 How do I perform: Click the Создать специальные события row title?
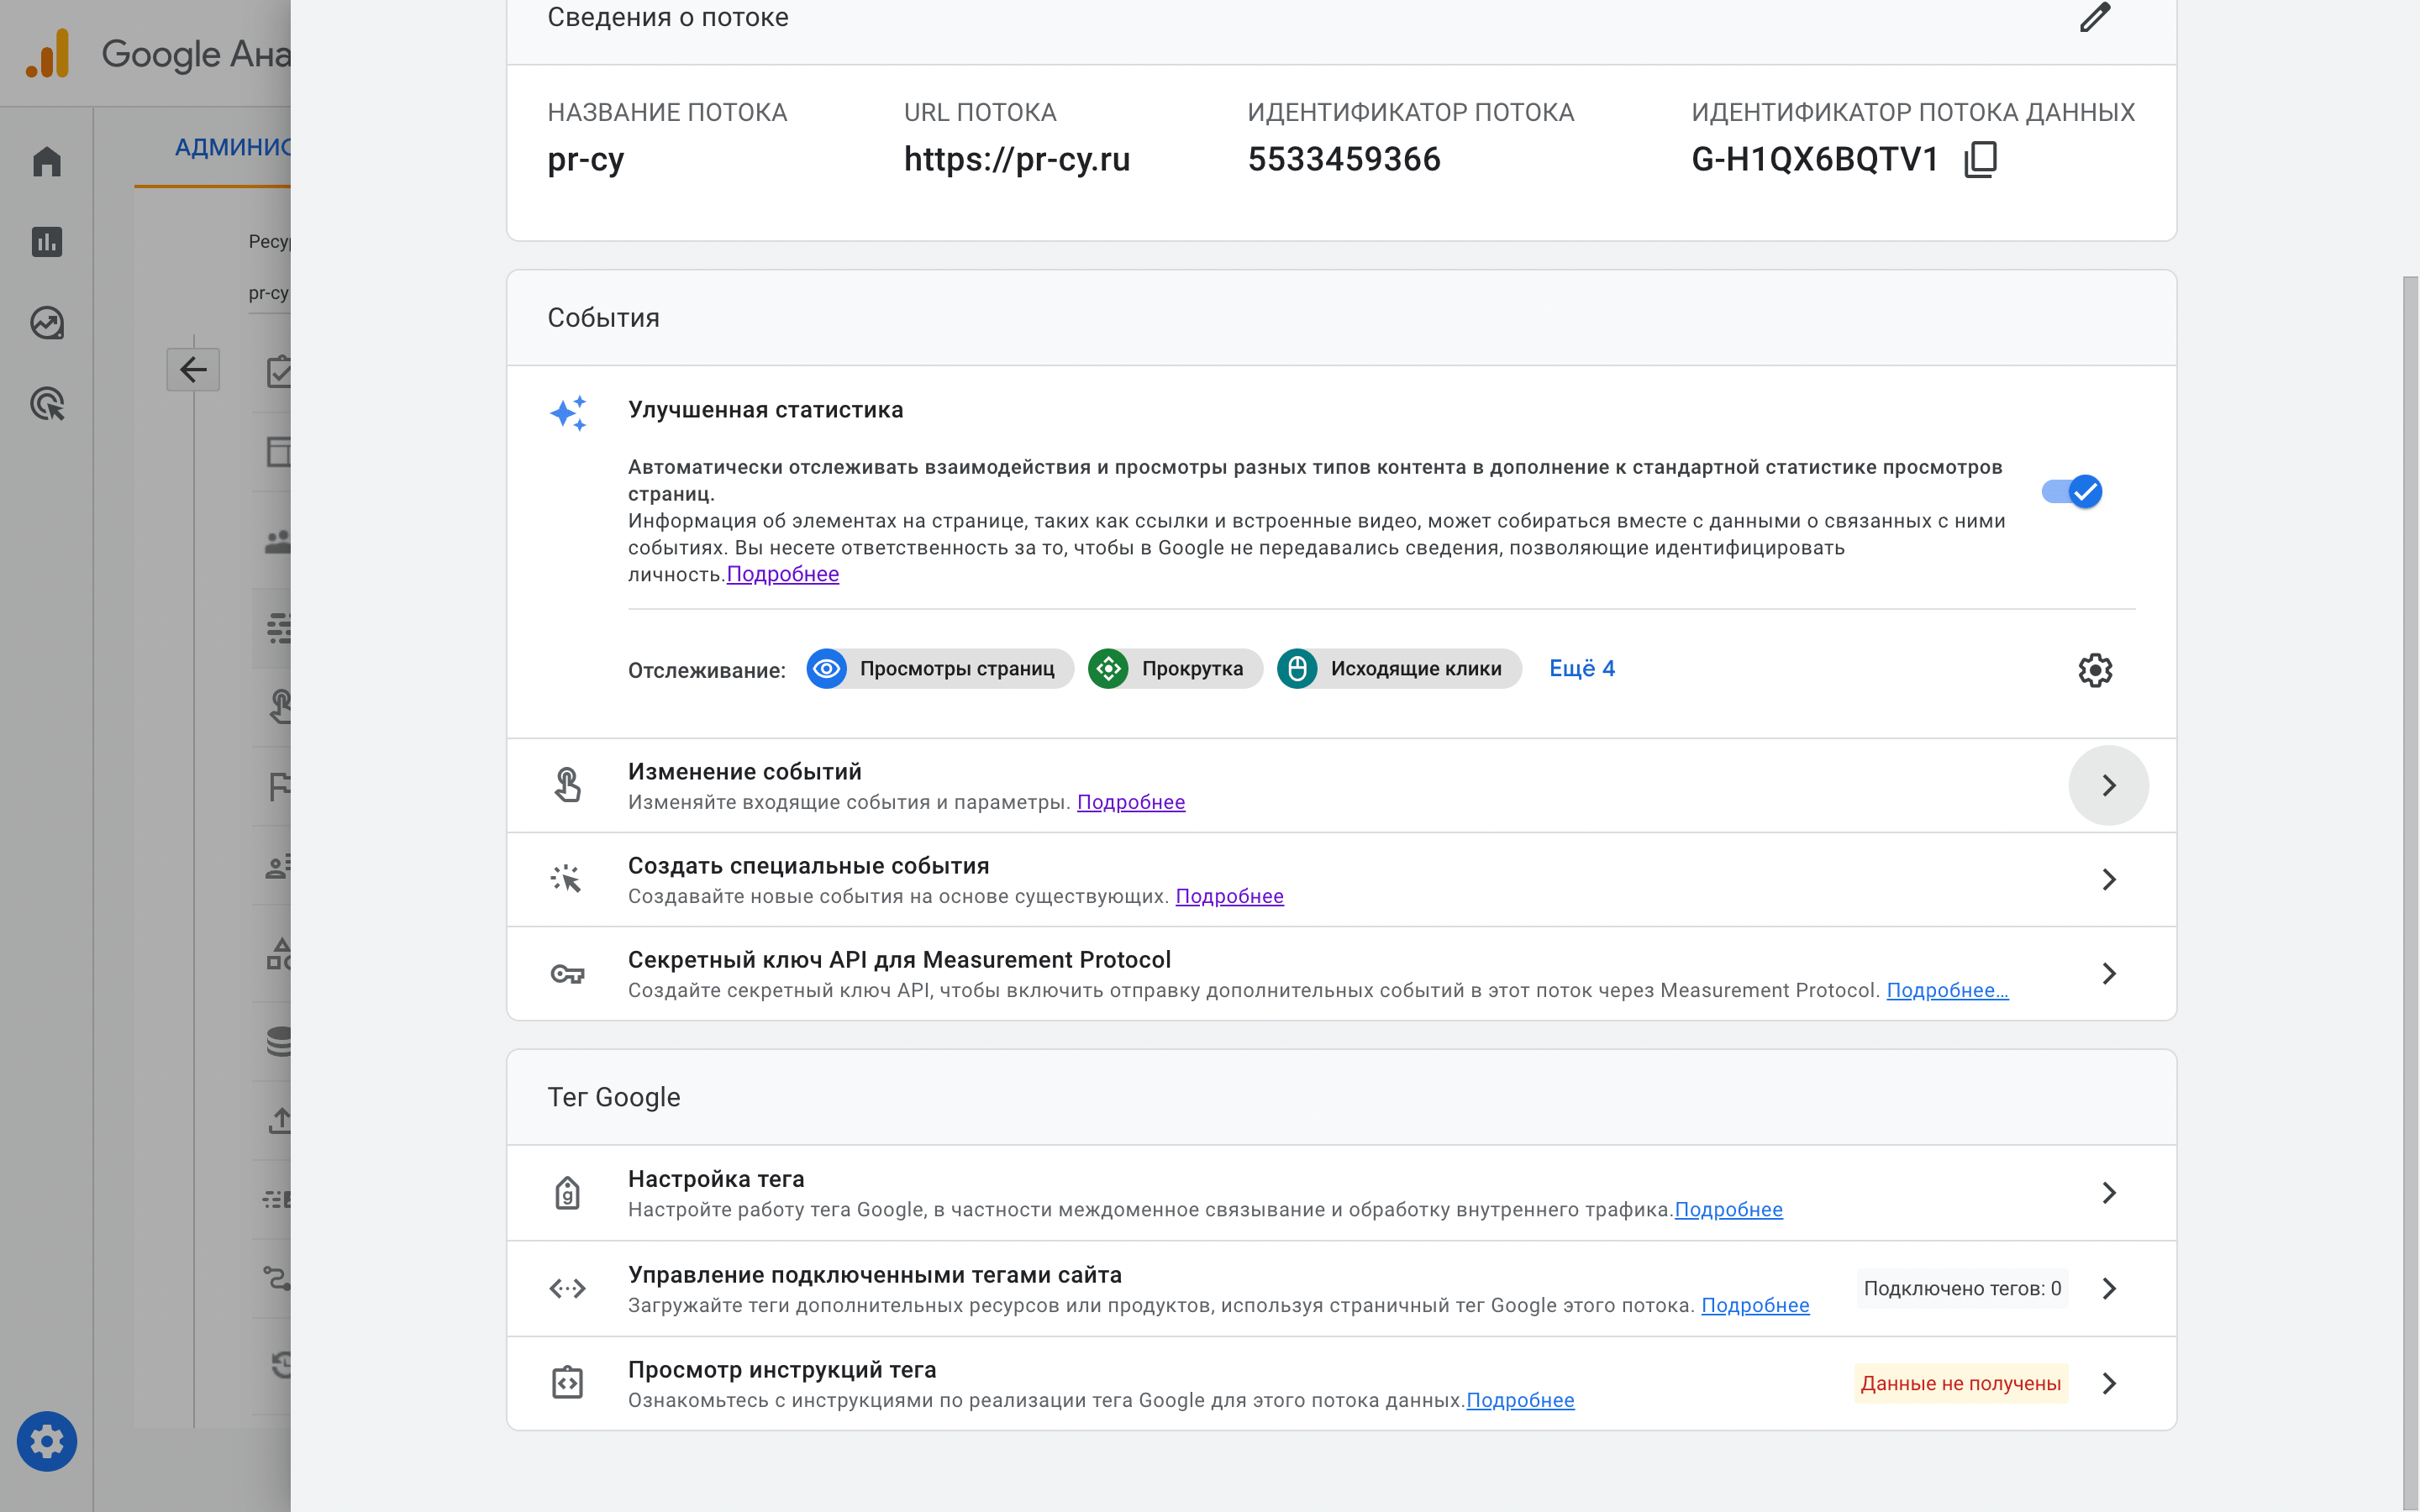tap(808, 866)
